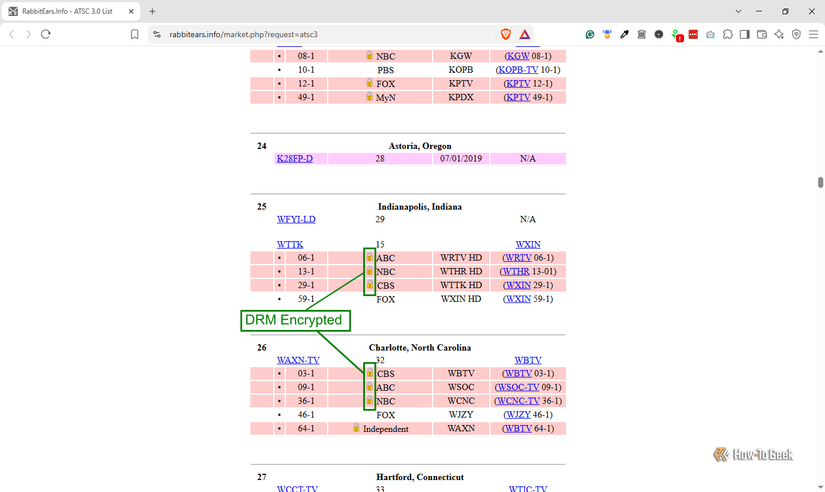This screenshot has height=492, width=825.
Task: Open Leo AI sparkle assistant
Action: coord(779,34)
